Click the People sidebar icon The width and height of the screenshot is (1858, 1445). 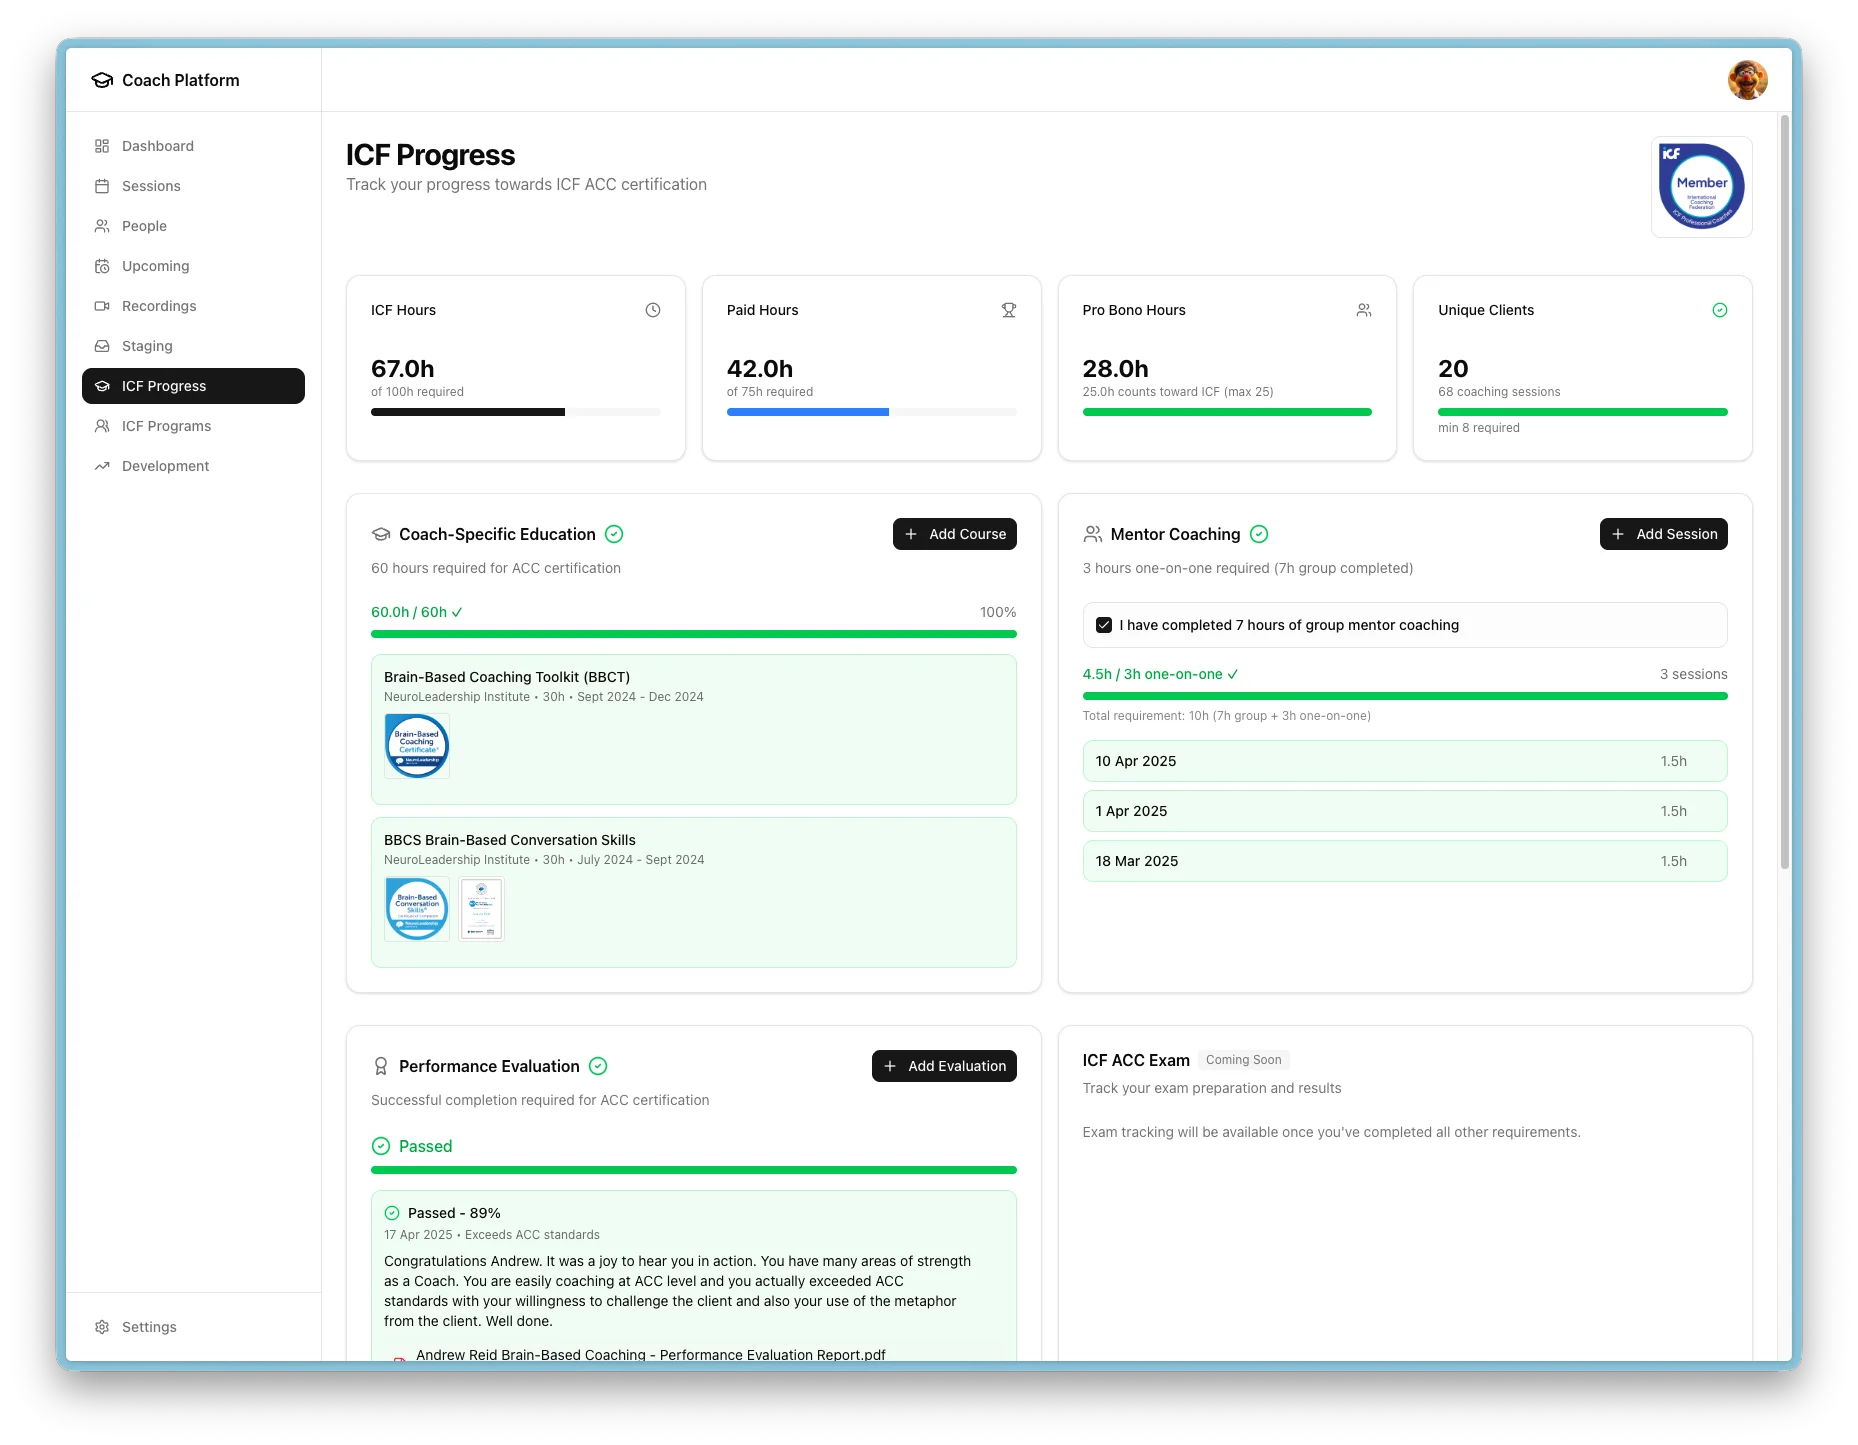[103, 226]
